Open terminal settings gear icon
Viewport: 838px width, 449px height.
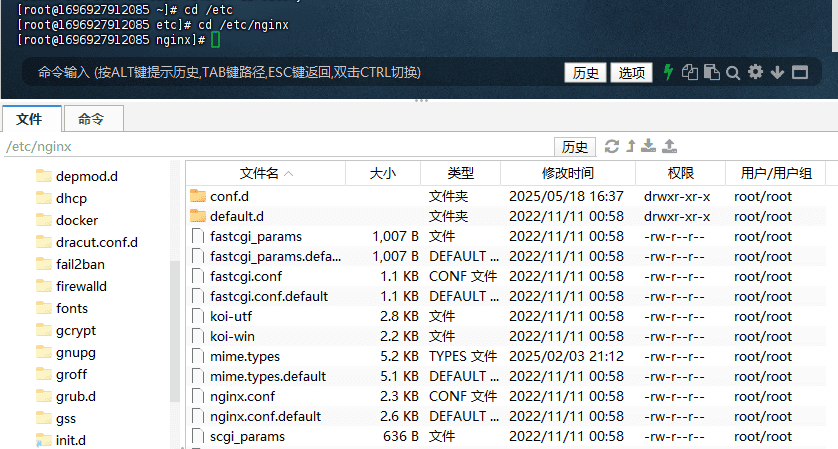click(755, 72)
